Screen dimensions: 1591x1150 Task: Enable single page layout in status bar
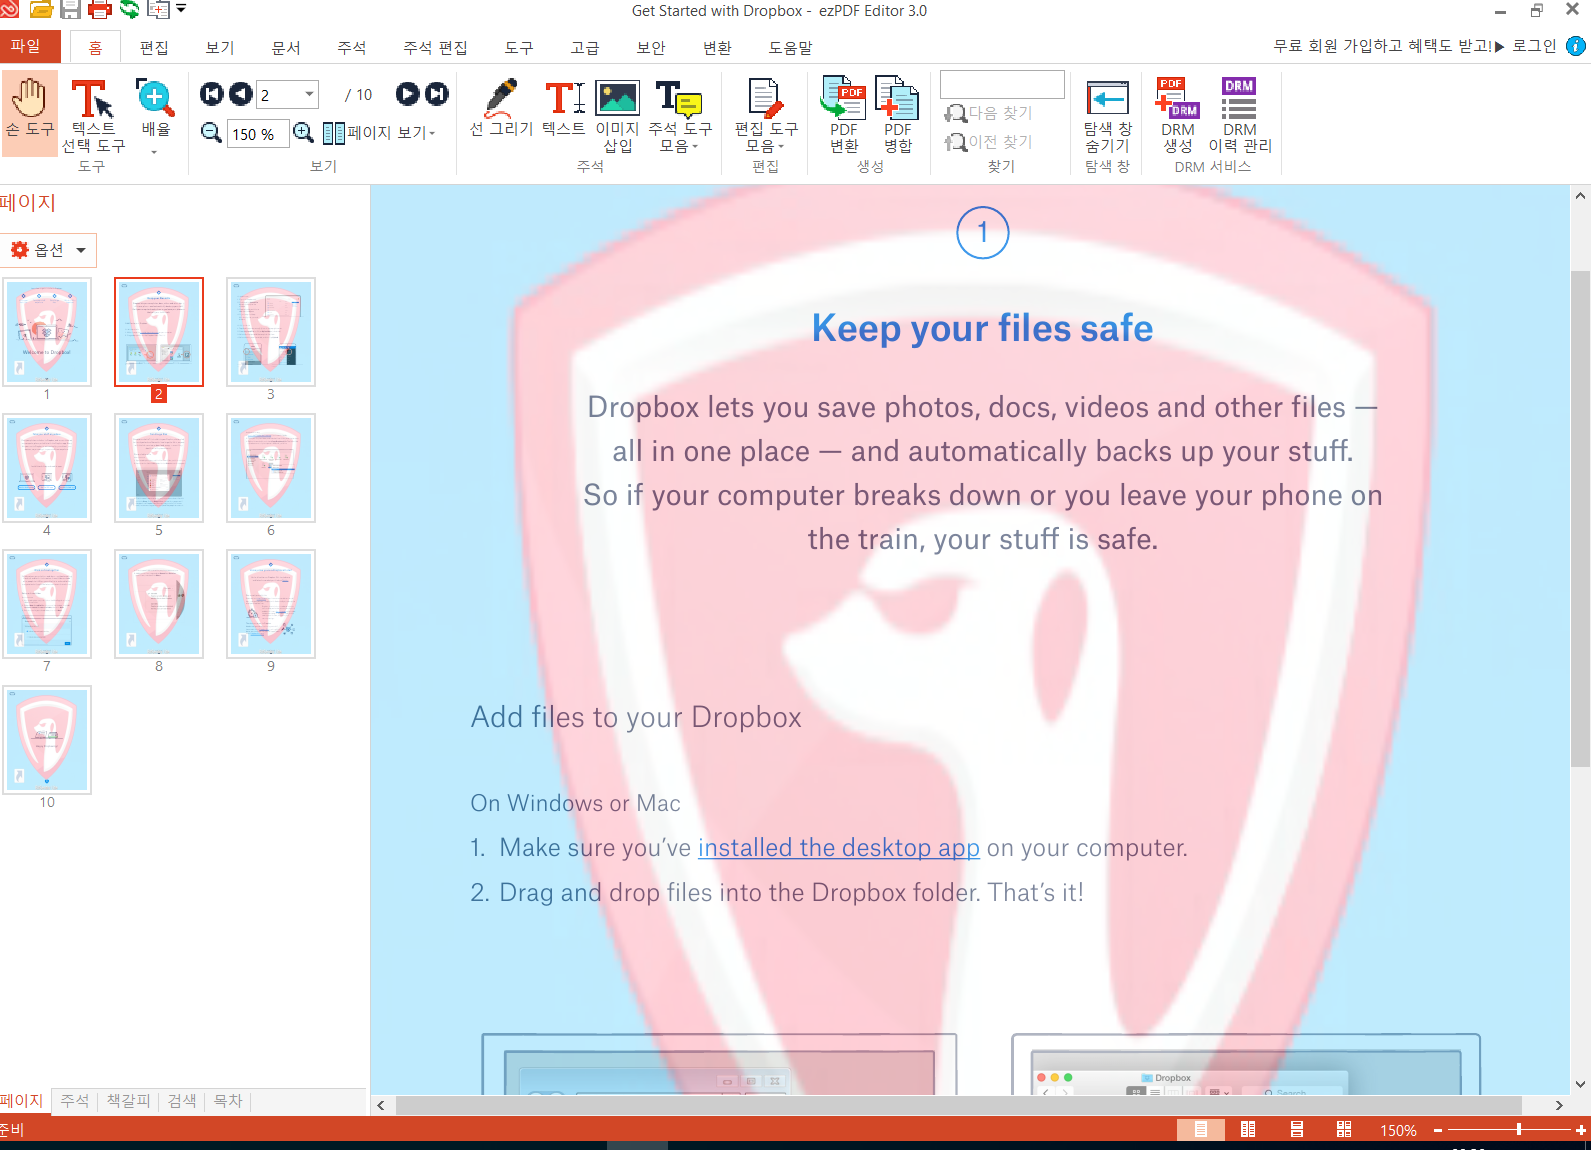(x=1201, y=1129)
